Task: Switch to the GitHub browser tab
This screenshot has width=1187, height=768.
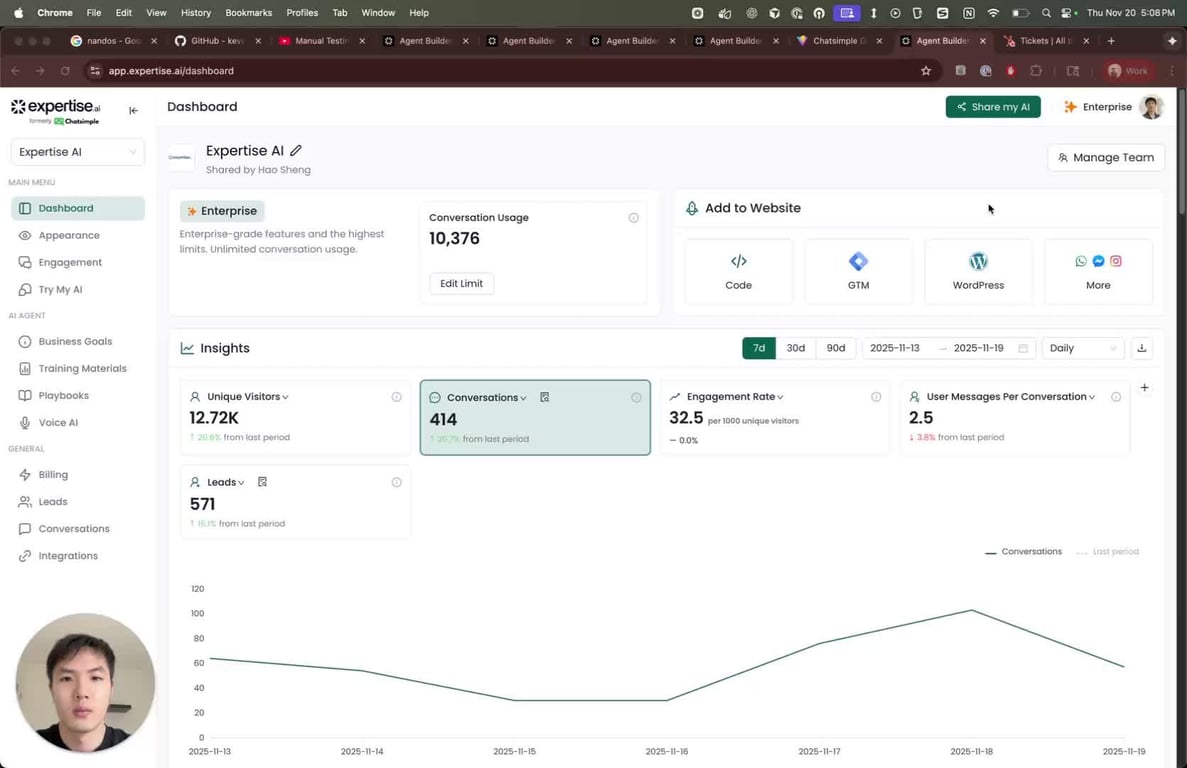Action: point(217,41)
